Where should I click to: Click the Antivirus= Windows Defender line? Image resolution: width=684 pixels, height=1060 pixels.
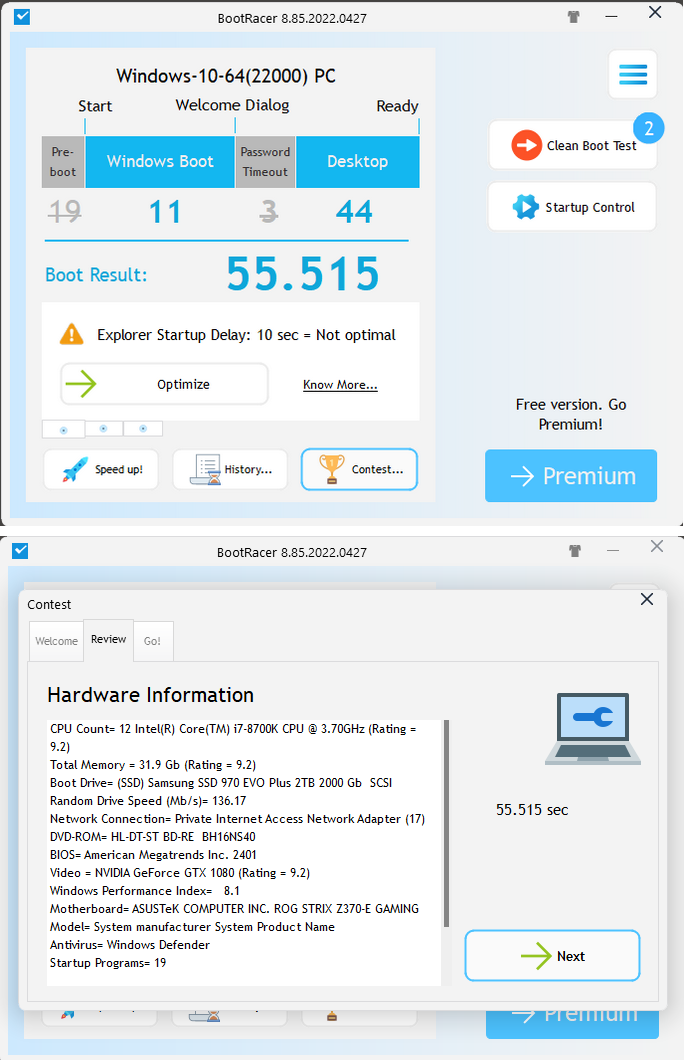click(x=130, y=944)
